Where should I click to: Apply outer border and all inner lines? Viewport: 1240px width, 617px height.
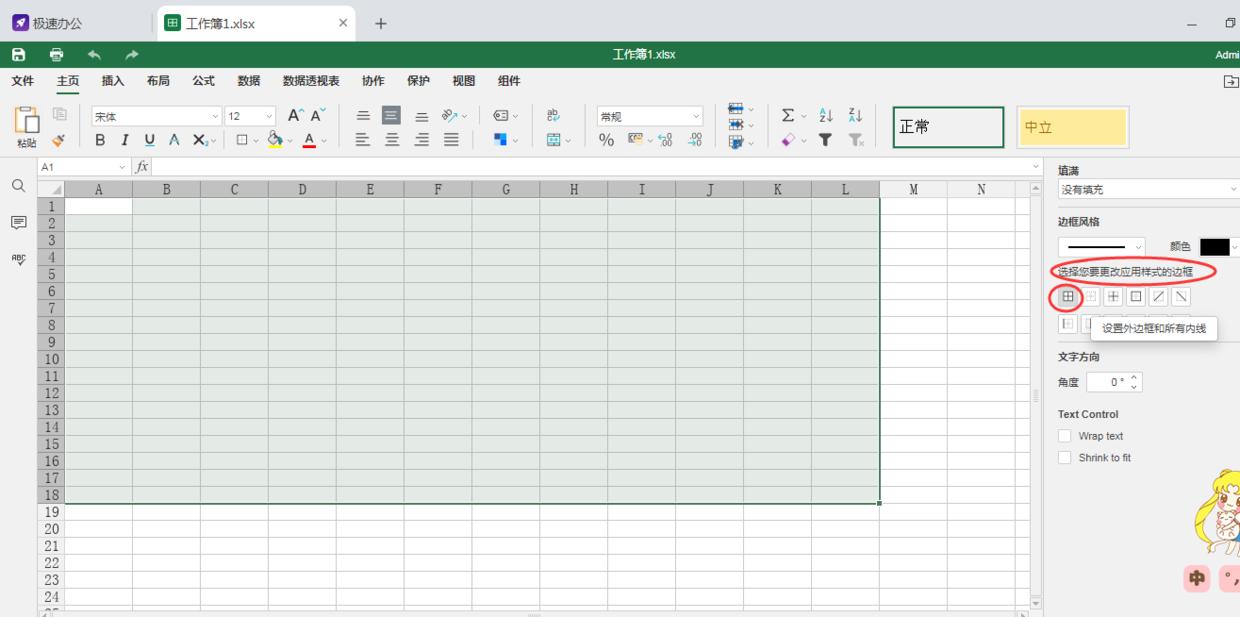pos(1068,297)
